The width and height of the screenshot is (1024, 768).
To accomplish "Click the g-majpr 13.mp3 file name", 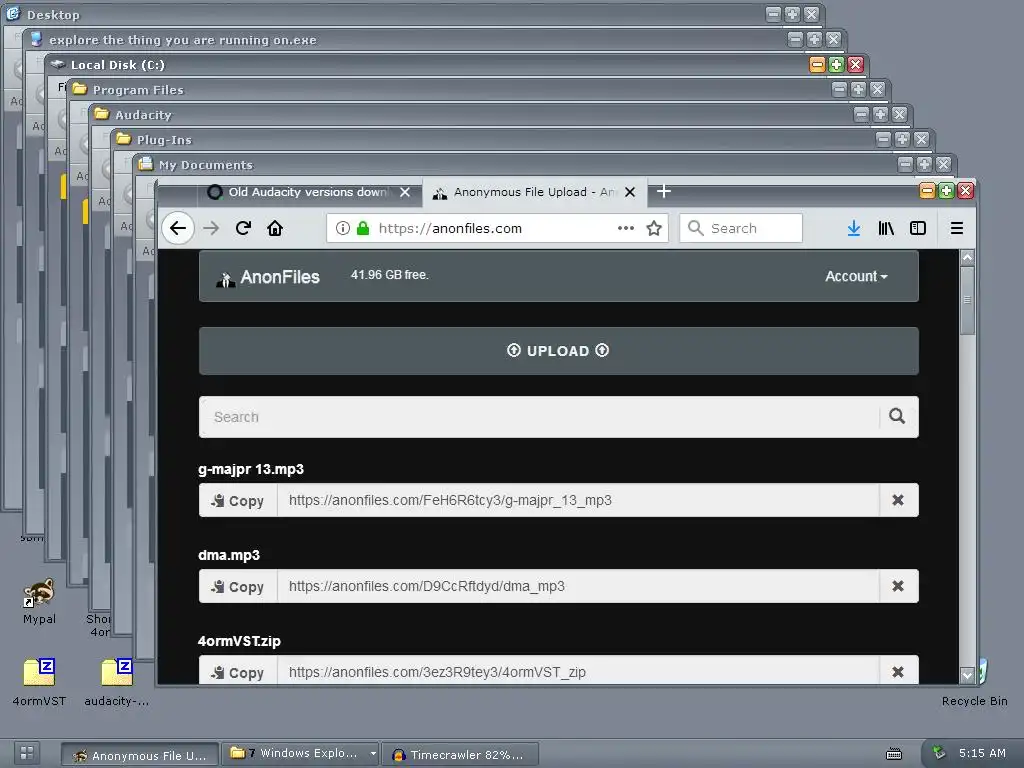I will [251, 469].
